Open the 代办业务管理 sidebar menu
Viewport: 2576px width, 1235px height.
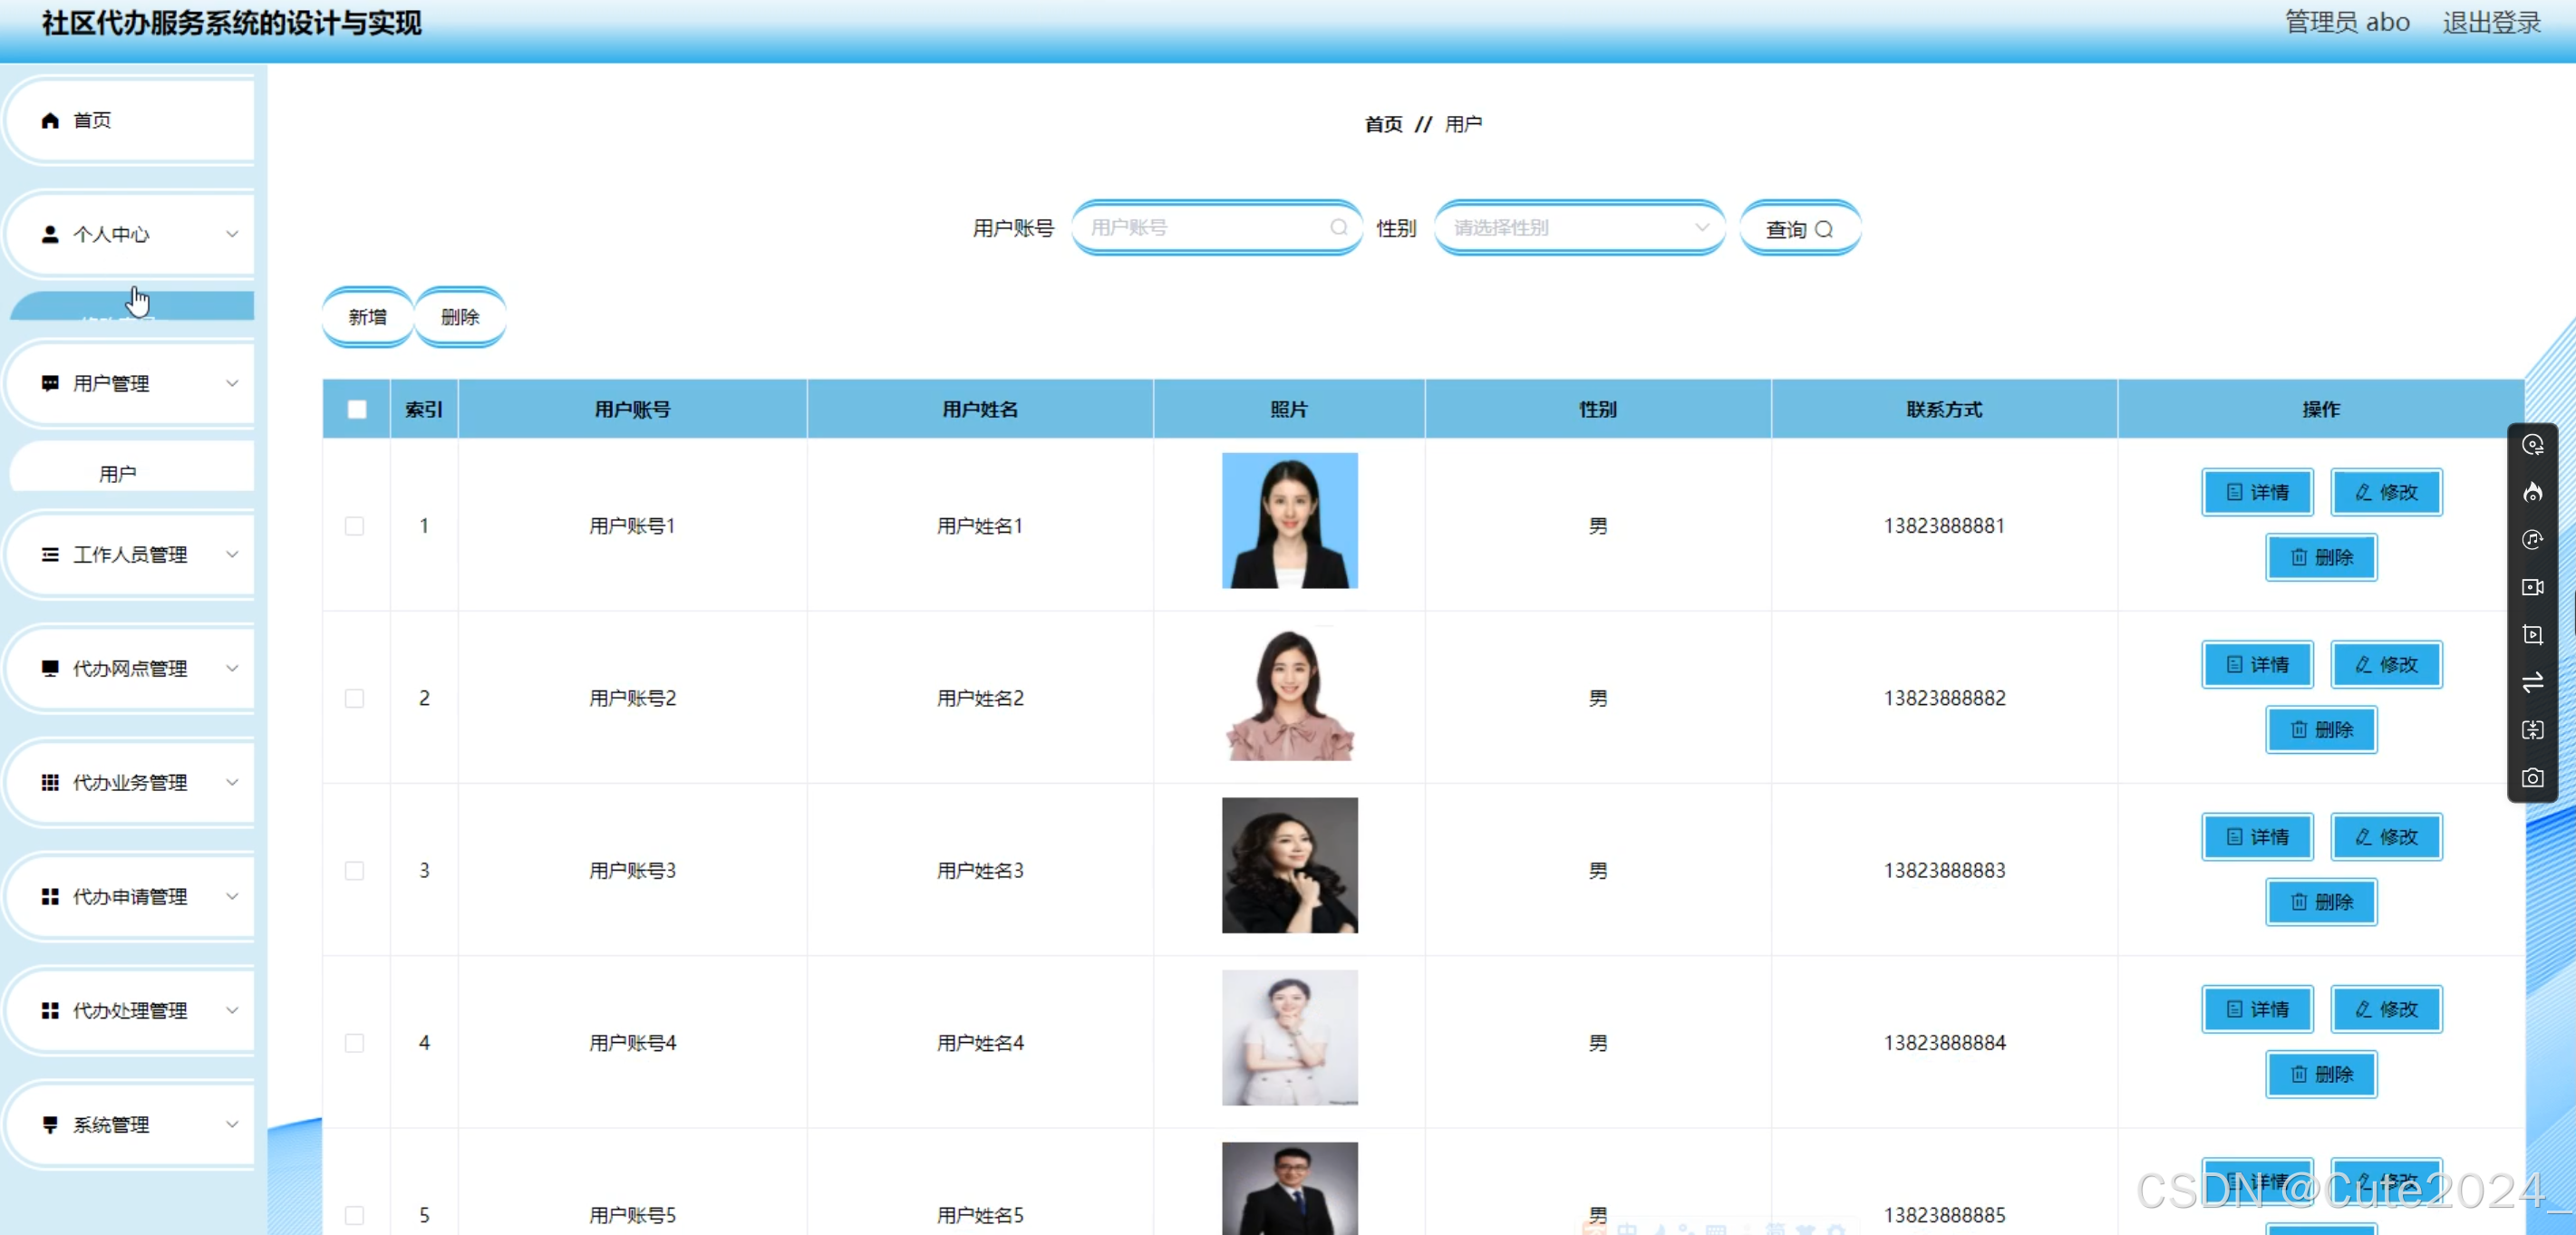point(130,783)
